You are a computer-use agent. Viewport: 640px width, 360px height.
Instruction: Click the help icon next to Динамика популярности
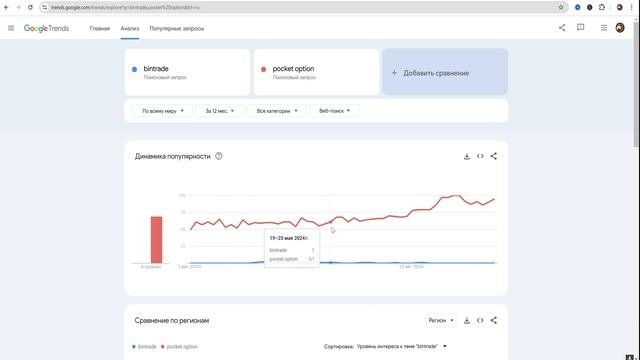tap(219, 156)
